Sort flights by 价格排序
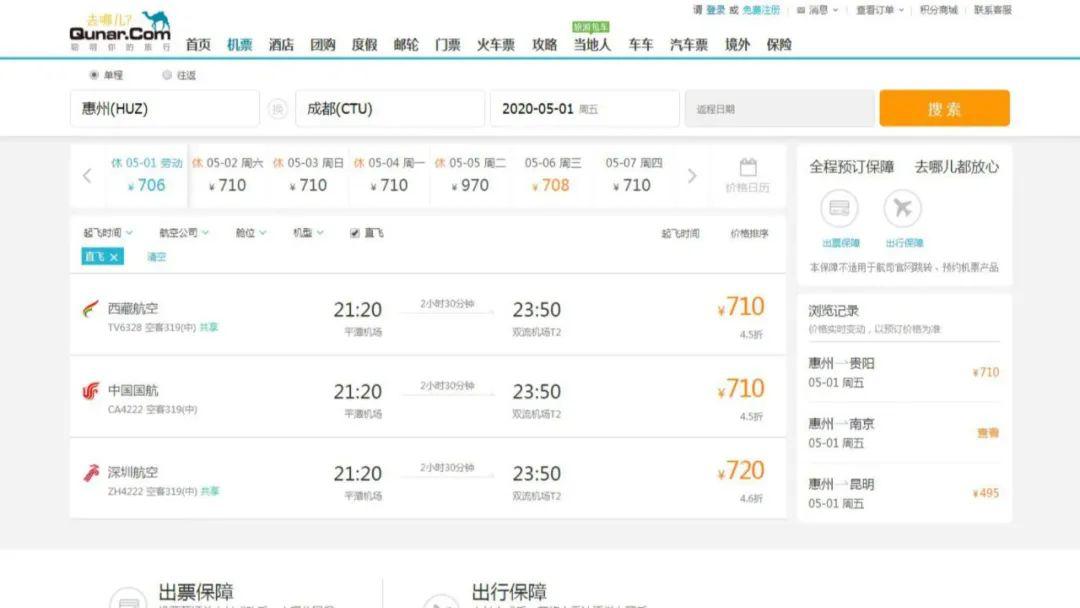The width and height of the screenshot is (1080, 608). point(749,233)
